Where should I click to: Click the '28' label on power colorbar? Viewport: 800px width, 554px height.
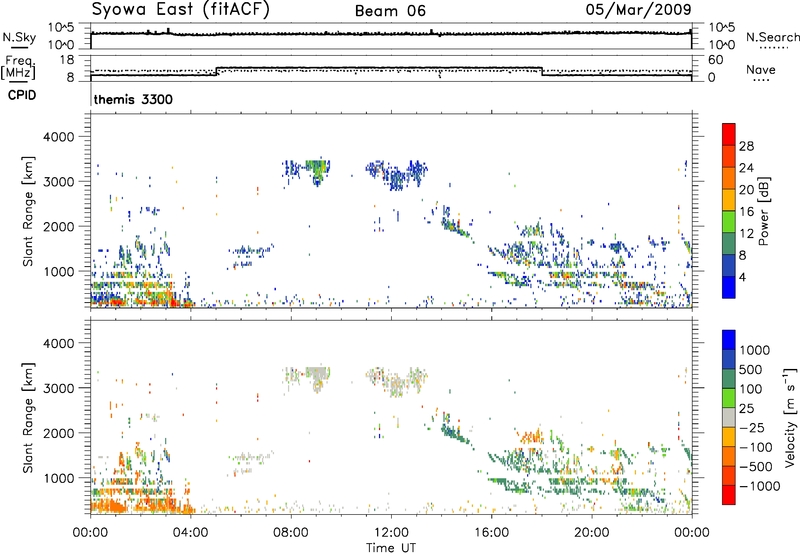point(746,146)
